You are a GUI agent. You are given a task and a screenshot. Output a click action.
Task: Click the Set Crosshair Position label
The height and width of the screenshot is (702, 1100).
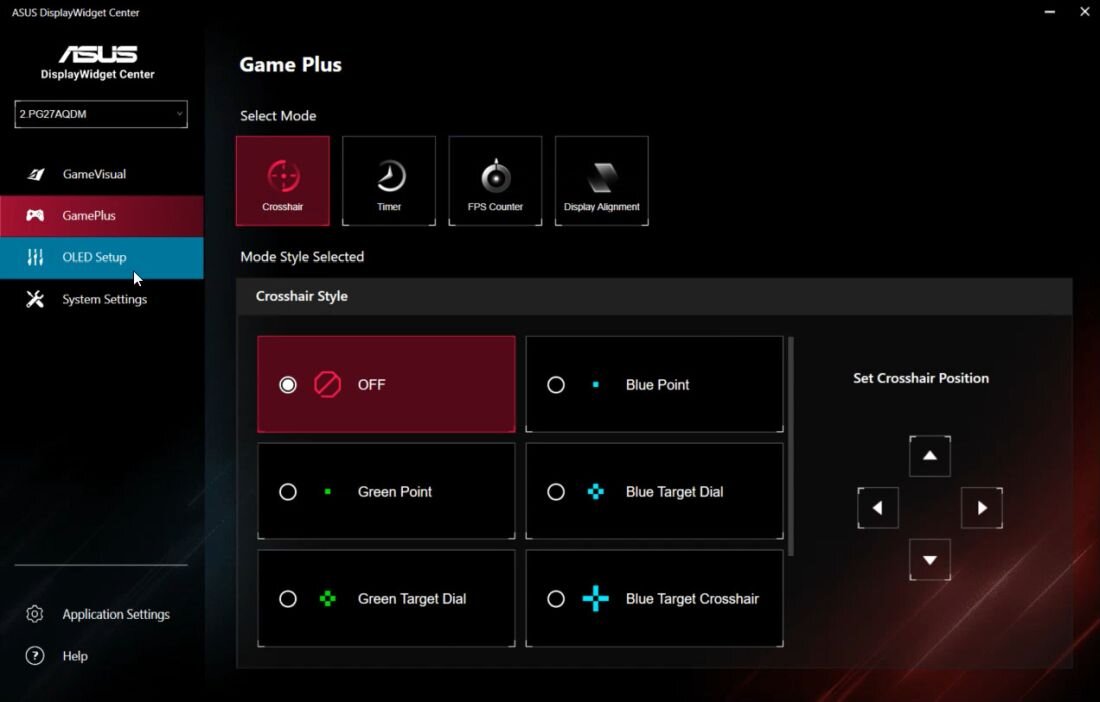click(921, 378)
